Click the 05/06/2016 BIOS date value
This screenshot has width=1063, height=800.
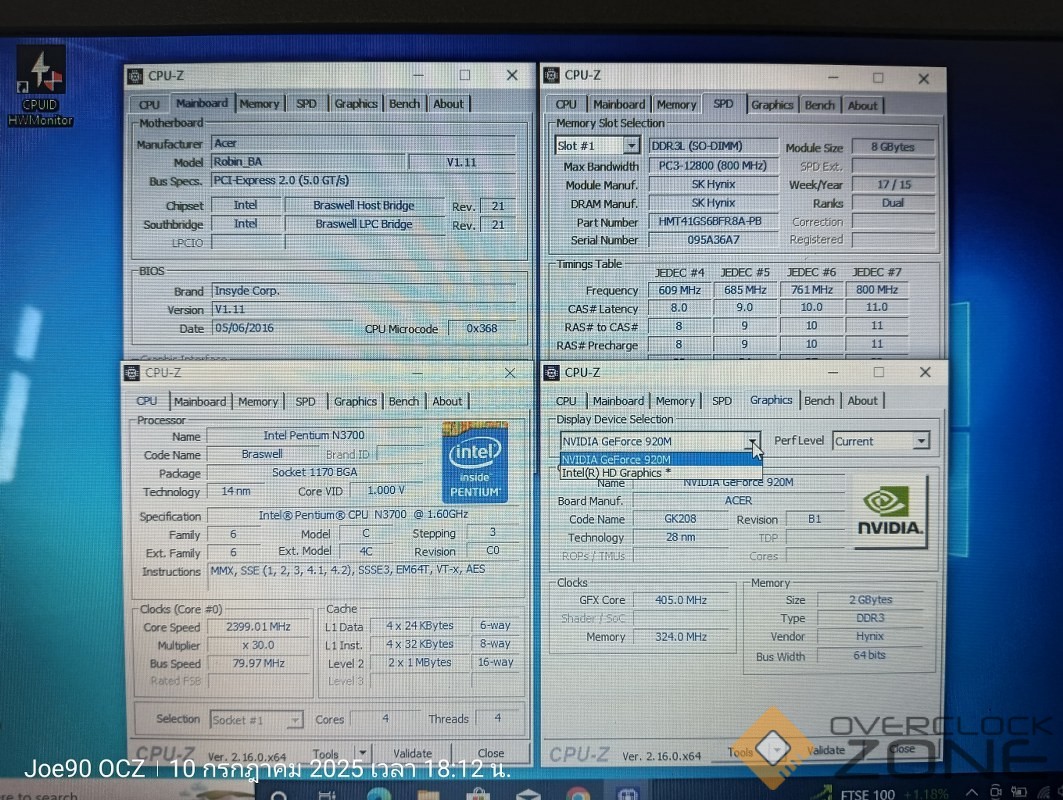click(x=281, y=328)
